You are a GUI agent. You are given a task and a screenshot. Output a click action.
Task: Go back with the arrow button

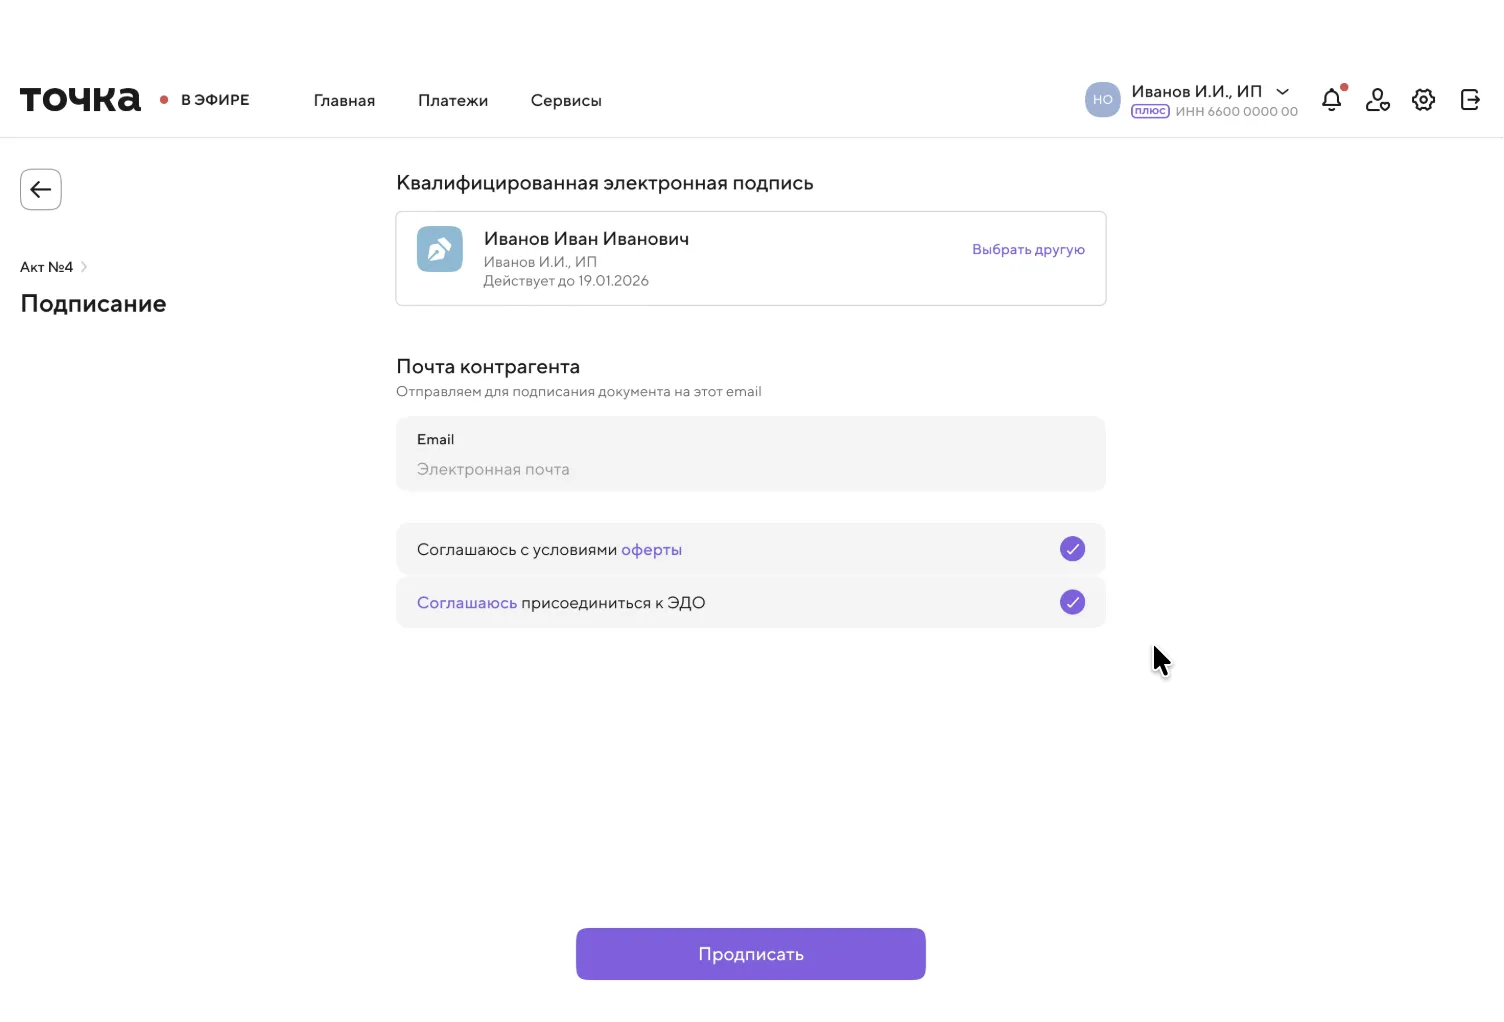(x=40, y=189)
